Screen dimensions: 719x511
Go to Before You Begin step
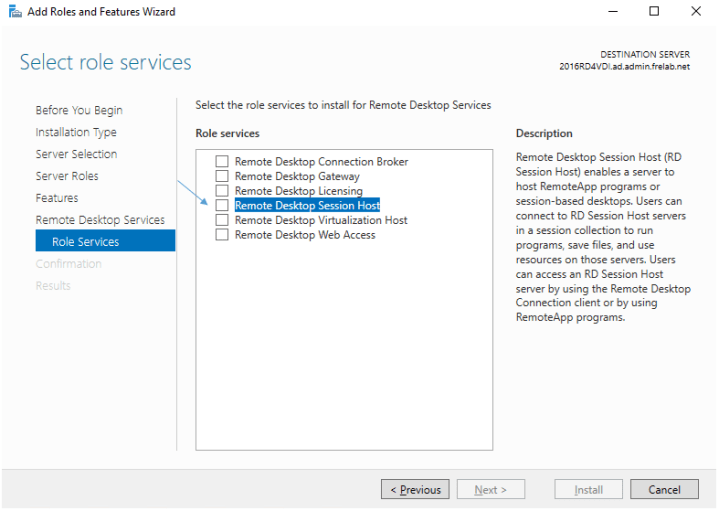pyautogui.click(x=79, y=110)
